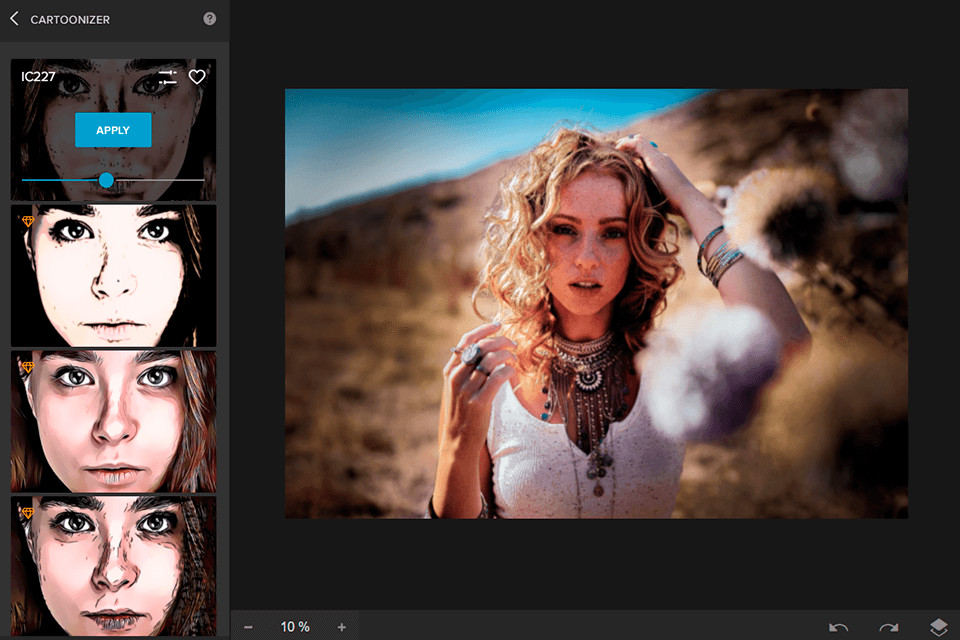Expand the zoom percentage control
960x640 pixels.
(295, 627)
